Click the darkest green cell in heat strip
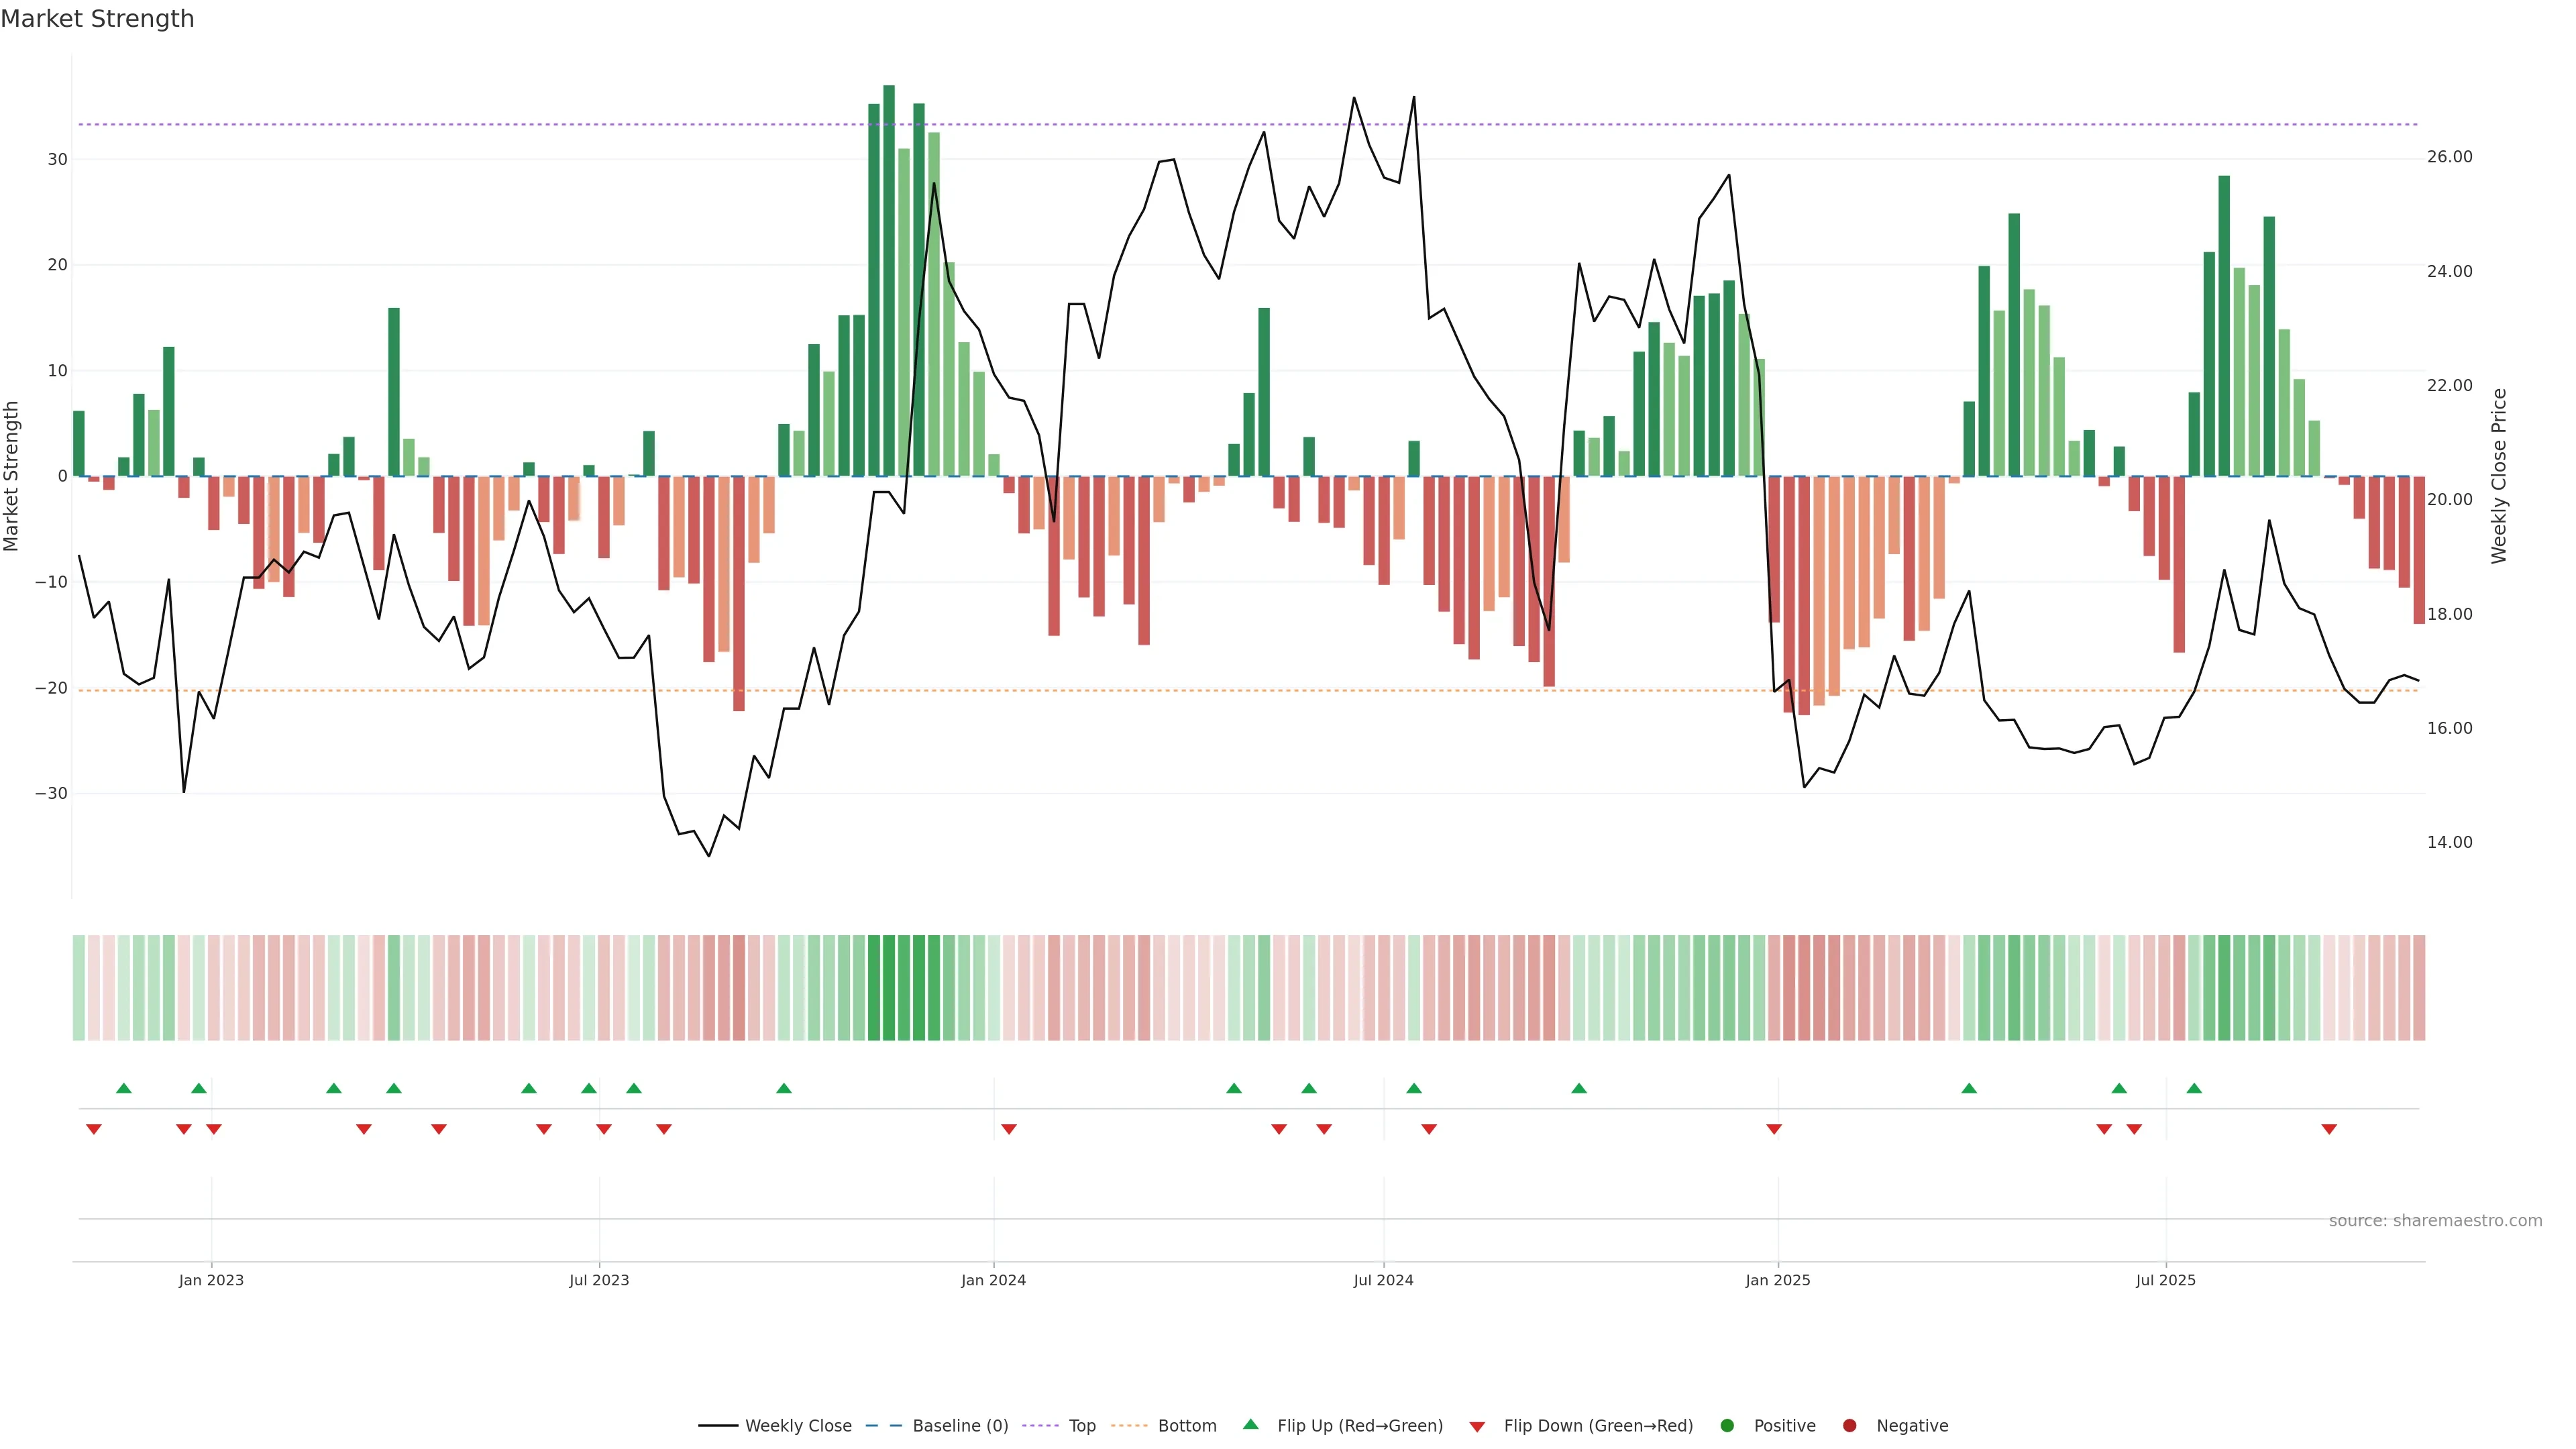 (x=889, y=987)
